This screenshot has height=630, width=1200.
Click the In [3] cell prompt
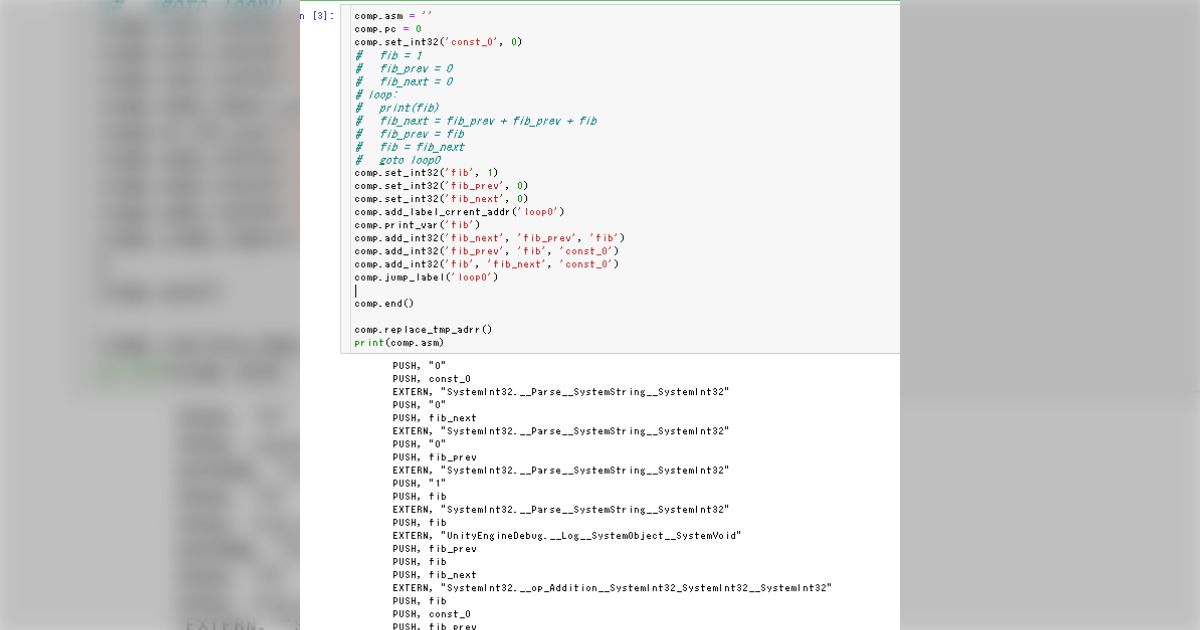(317, 16)
